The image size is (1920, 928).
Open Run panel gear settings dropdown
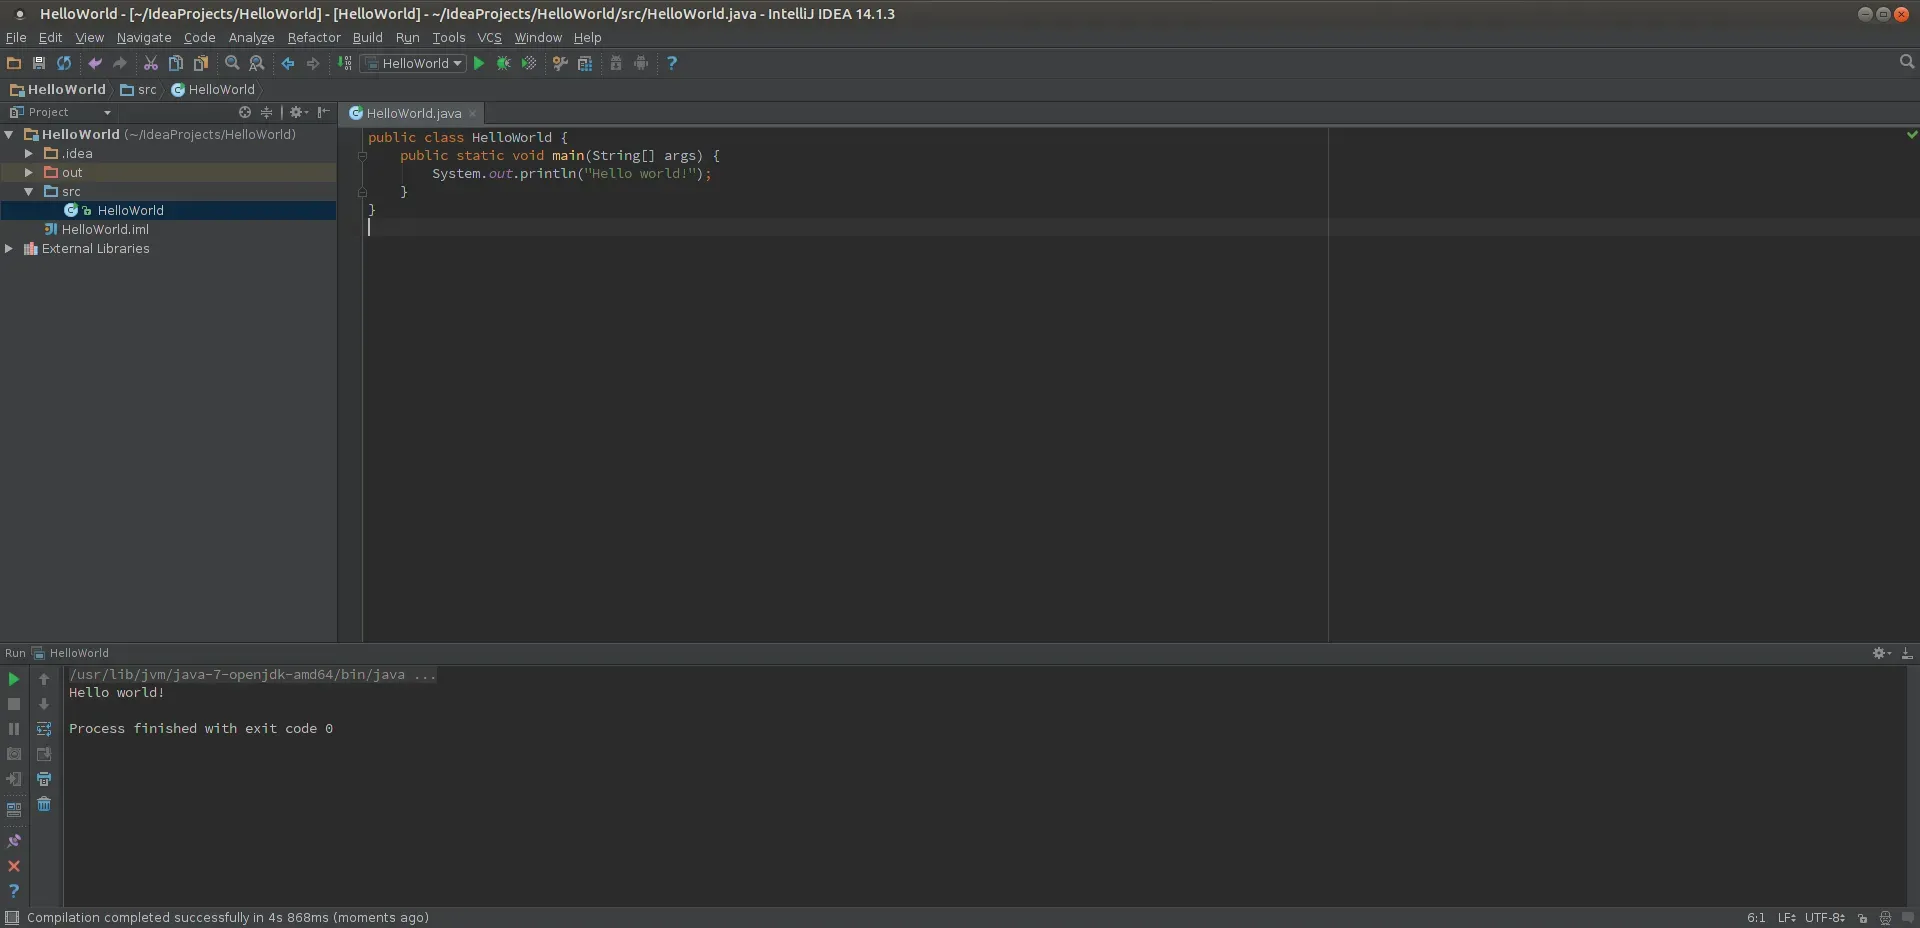coord(1881,653)
